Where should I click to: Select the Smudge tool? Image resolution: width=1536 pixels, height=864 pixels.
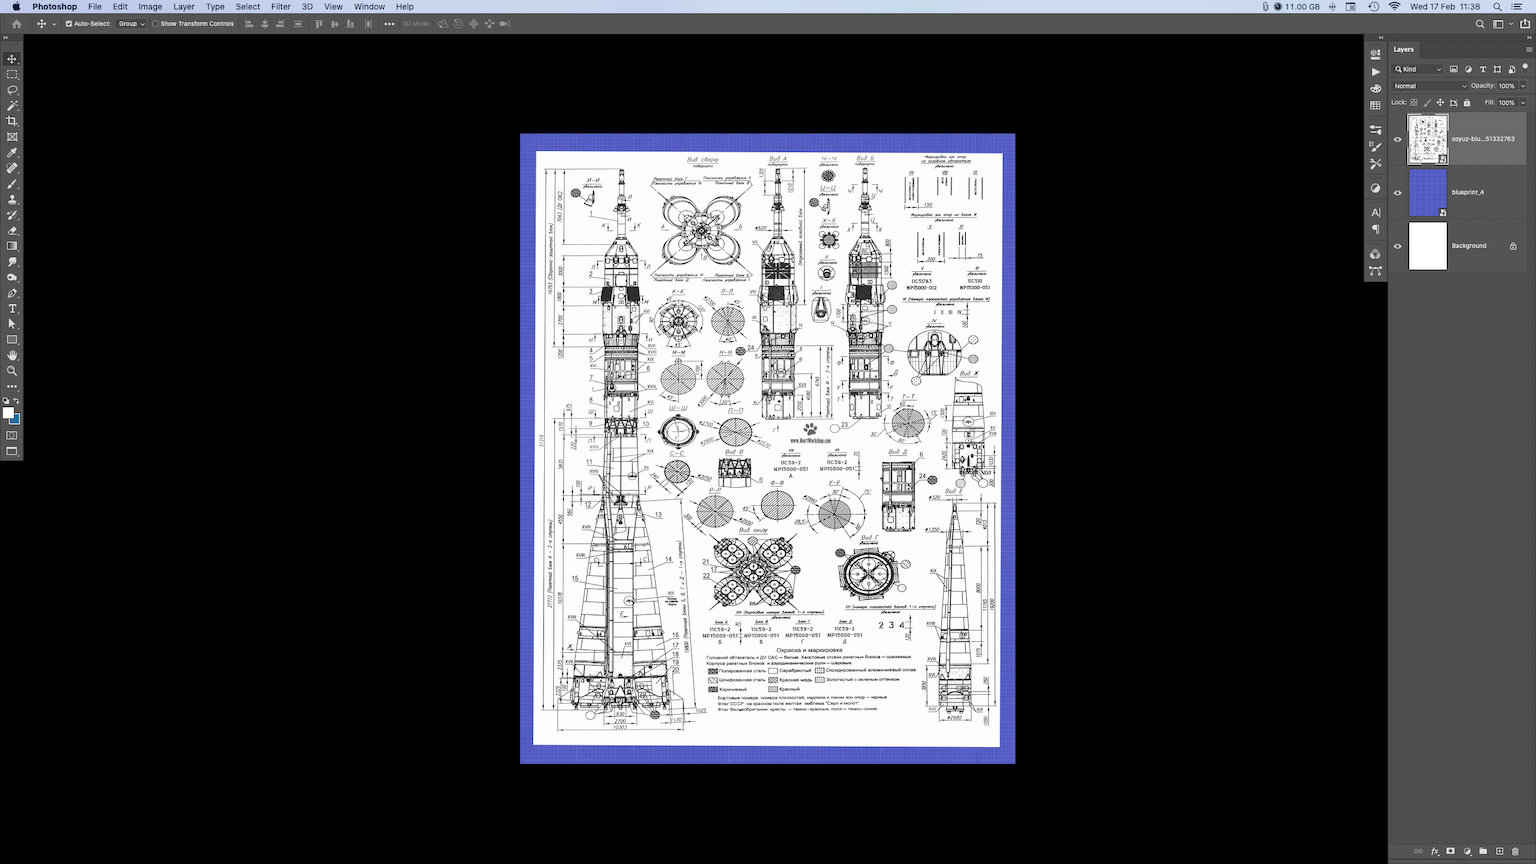[12, 262]
